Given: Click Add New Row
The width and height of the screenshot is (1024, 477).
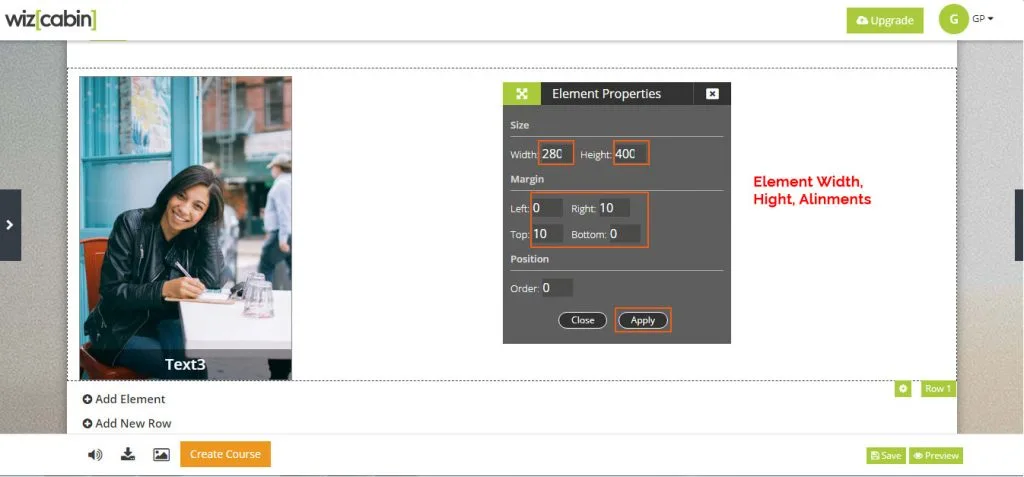Looking at the screenshot, I should [x=127, y=423].
